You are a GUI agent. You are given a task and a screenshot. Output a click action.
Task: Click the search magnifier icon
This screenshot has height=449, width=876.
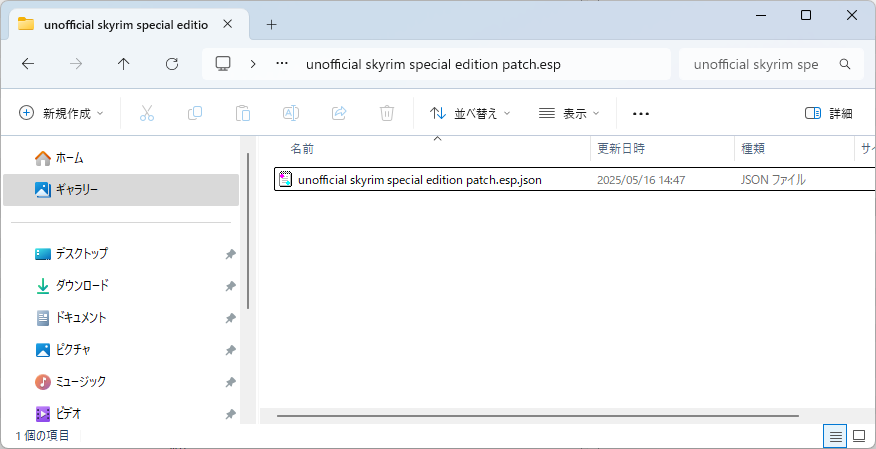845,64
